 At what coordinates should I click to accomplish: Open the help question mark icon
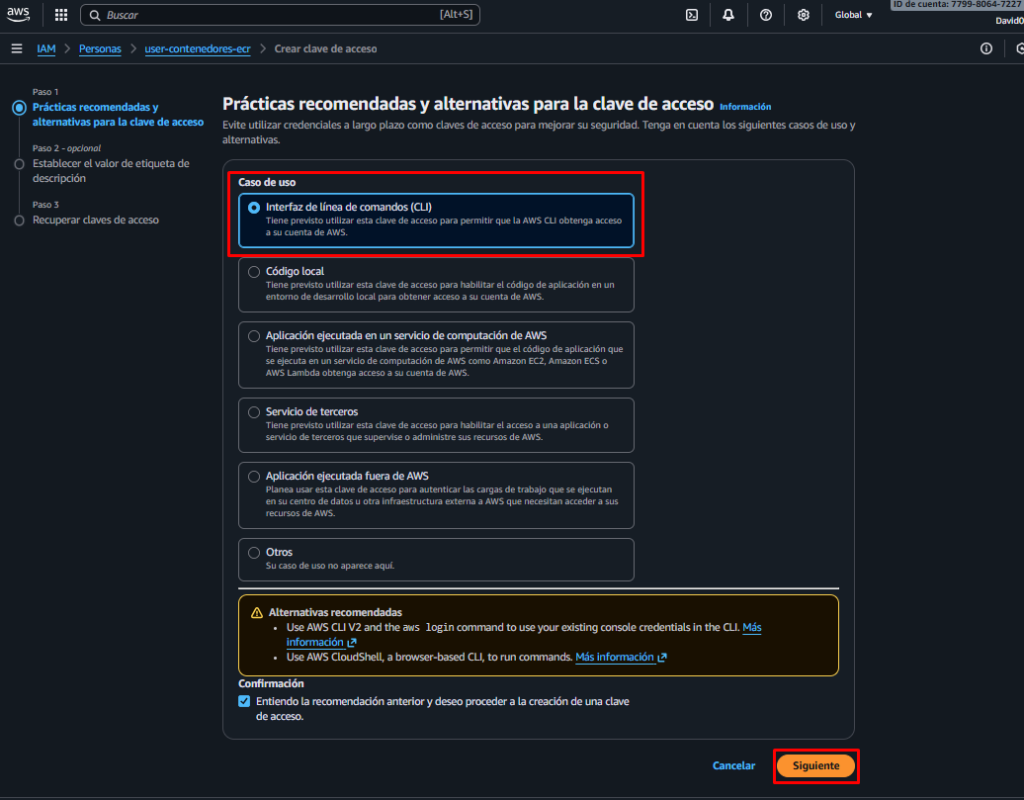(766, 15)
